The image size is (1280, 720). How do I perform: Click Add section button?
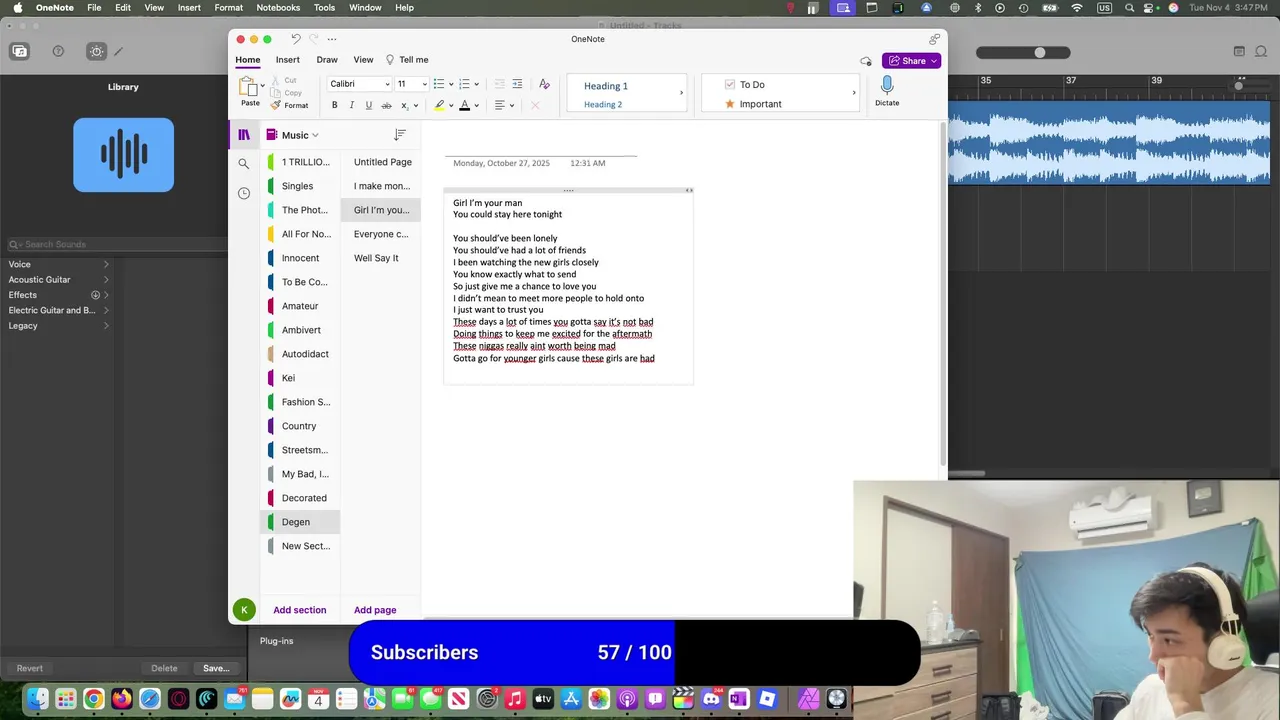[300, 610]
